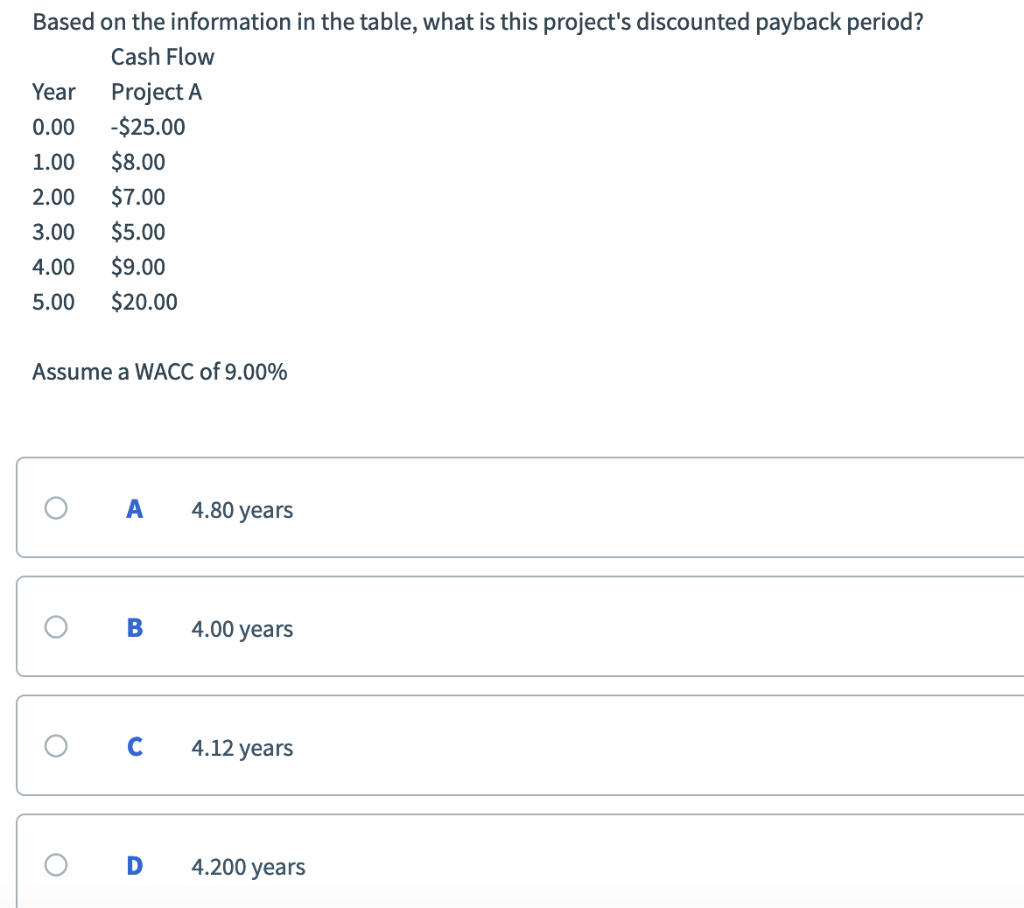This screenshot has width=1024, height=908.
Task: Click the '-$25.00' cash flow value
Action: pos(147,126)
